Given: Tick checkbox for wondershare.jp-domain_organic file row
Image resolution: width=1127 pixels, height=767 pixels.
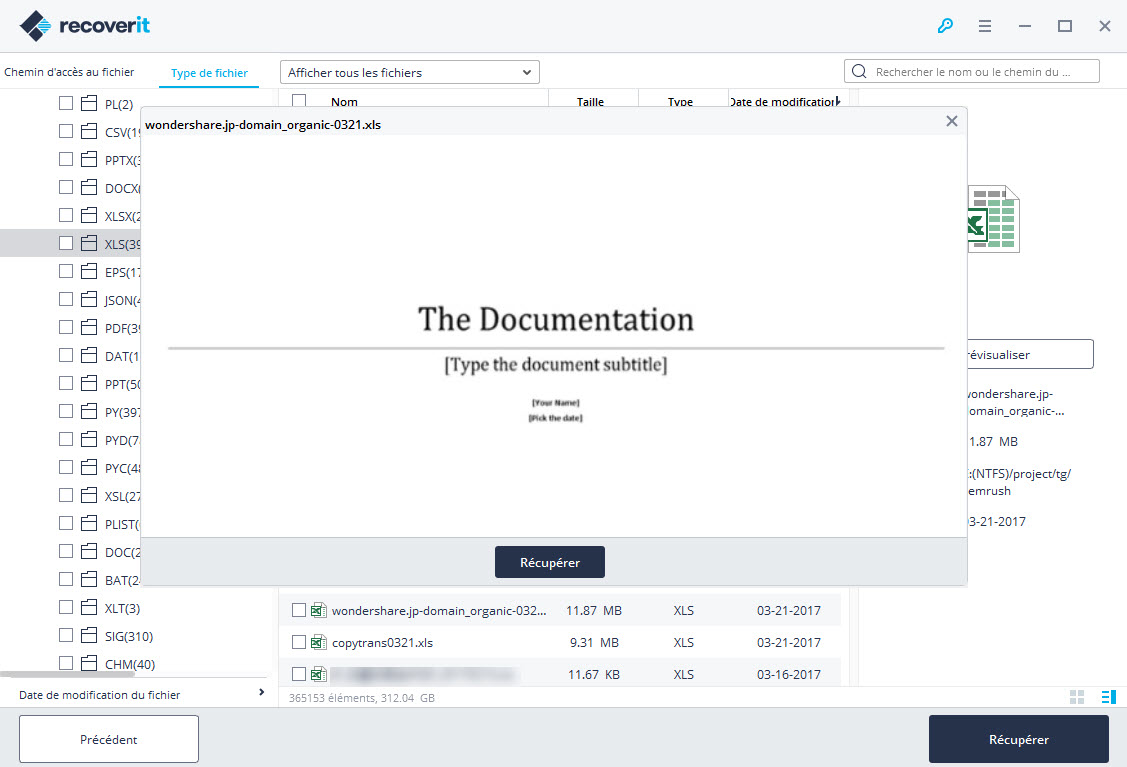Looking at the screenshot, I should [x=299, y=610].
